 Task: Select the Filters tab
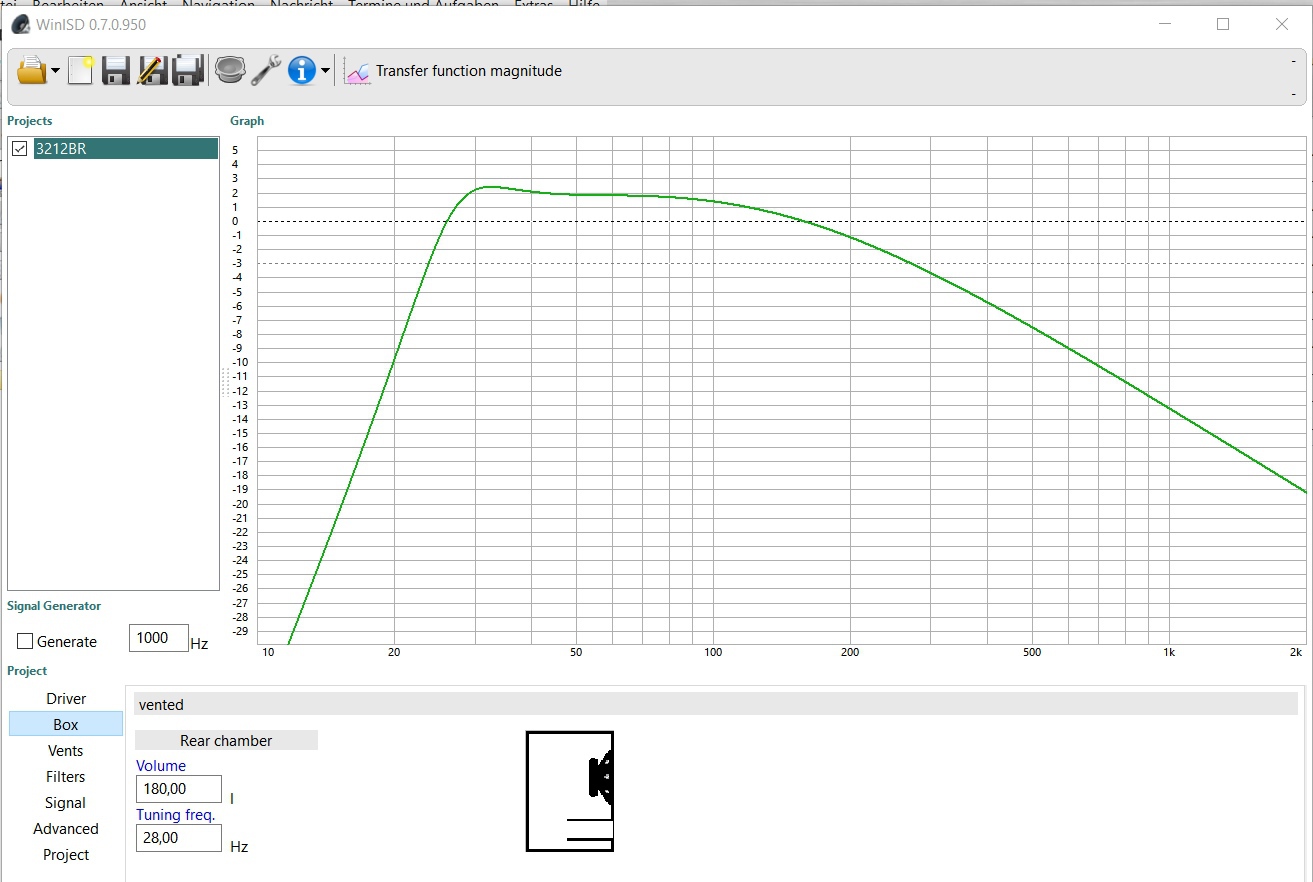(66, 777)
